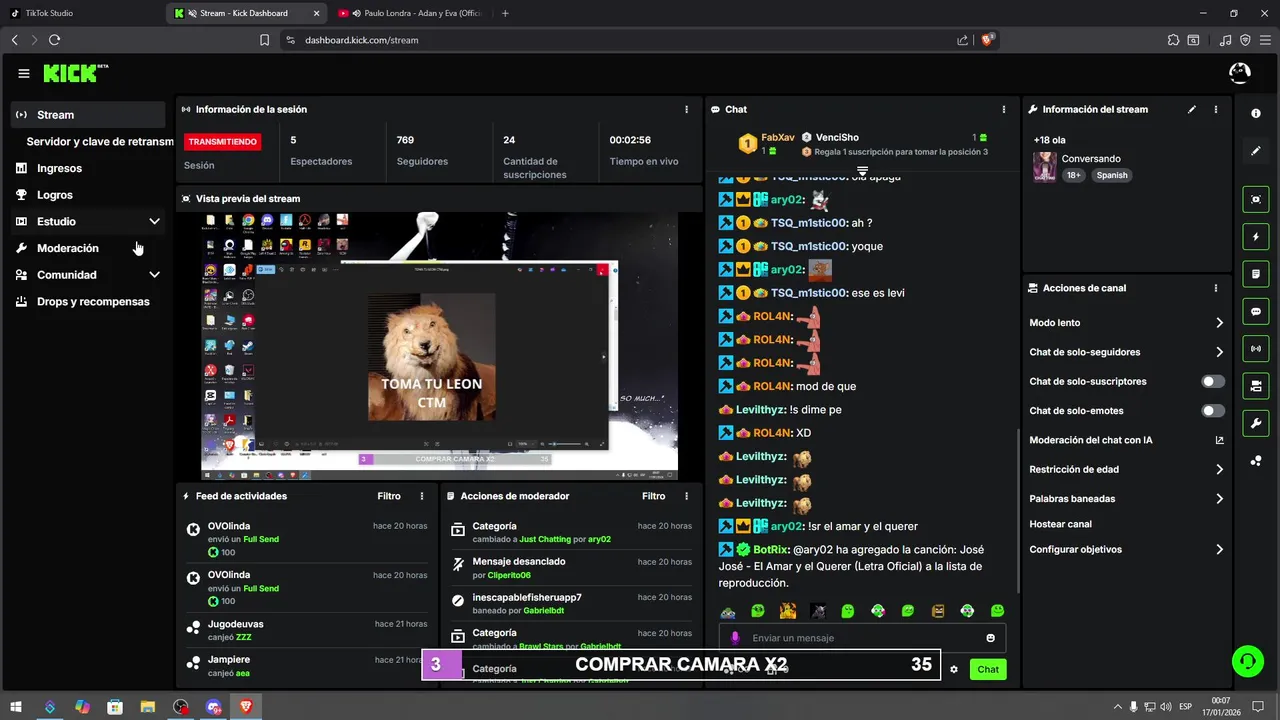The width and height of the screenshot is (1280, 720).
Task: Click the three-dots cluster icon in the right sidebar
Action: point(1256,461)
